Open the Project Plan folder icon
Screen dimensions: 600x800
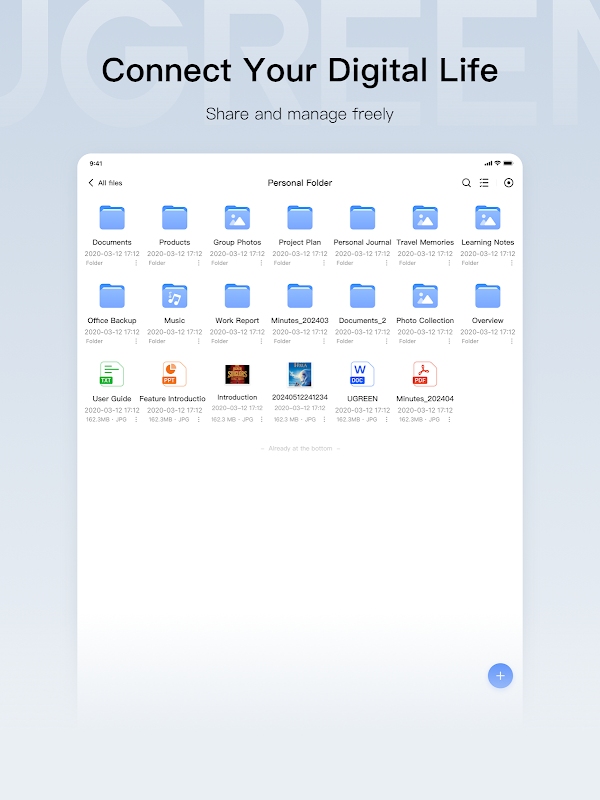click(300, 218)
